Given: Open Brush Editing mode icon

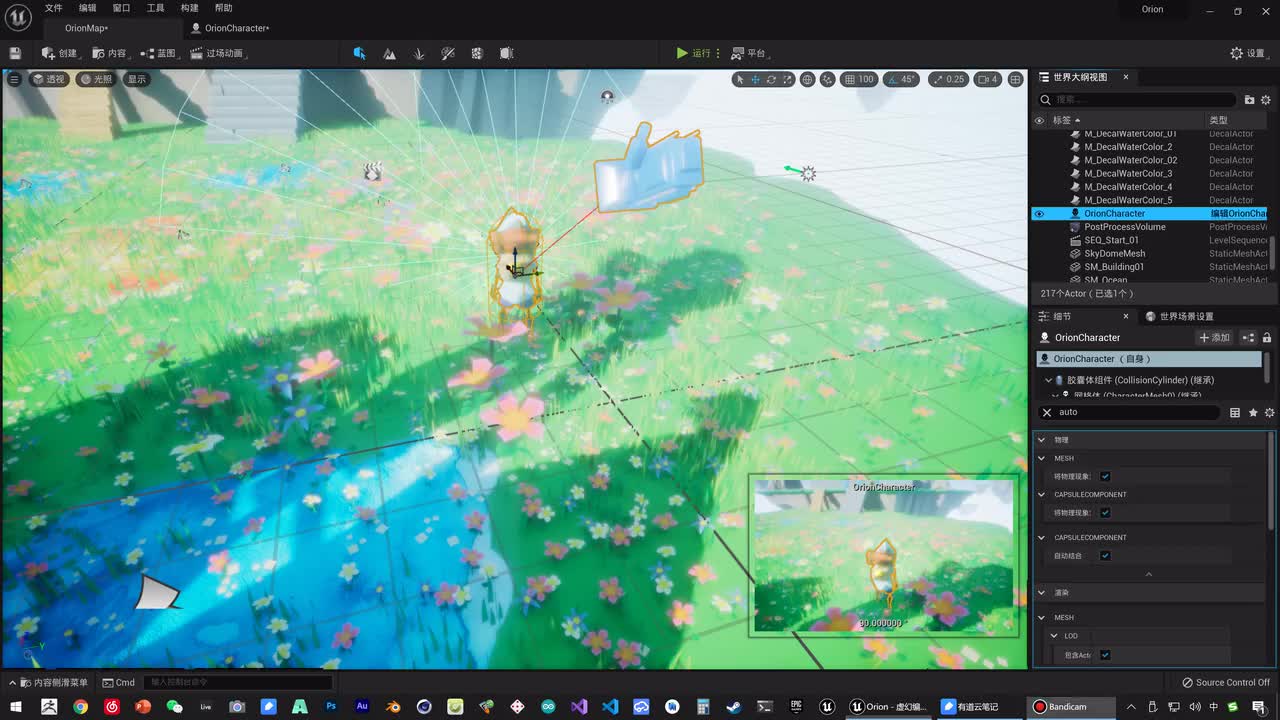Looking at the screenshot, I should [x=506, y=53].
